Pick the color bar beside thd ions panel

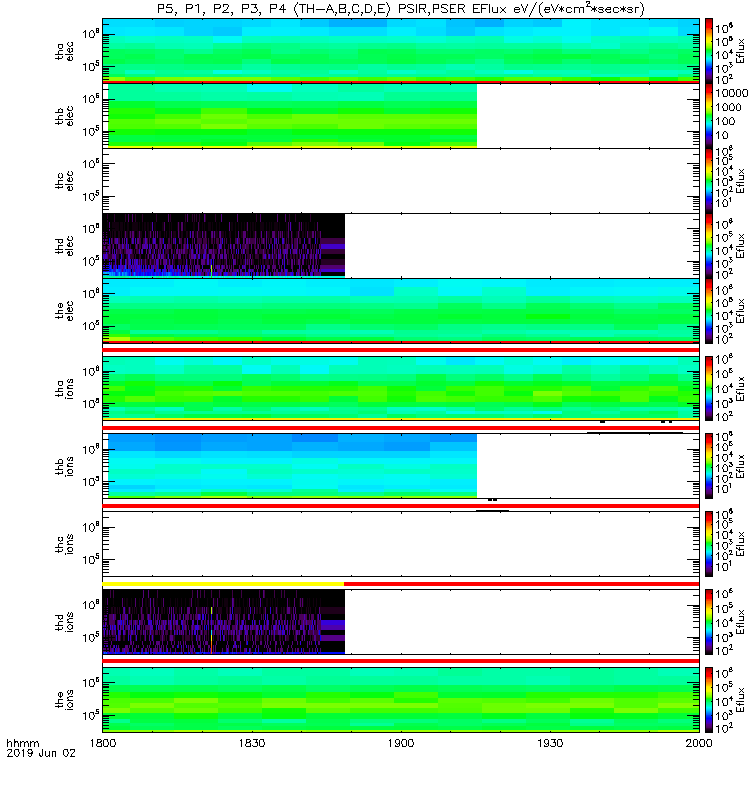click(709, 622)
